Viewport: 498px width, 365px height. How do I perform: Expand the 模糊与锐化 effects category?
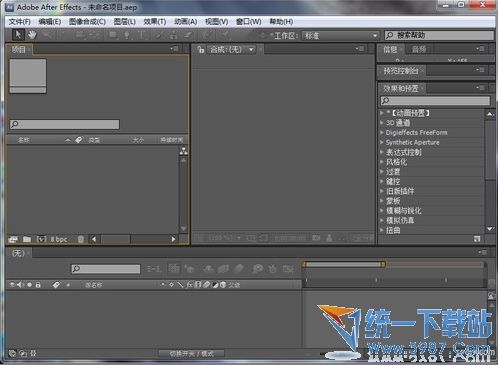(x=382, y=211)
